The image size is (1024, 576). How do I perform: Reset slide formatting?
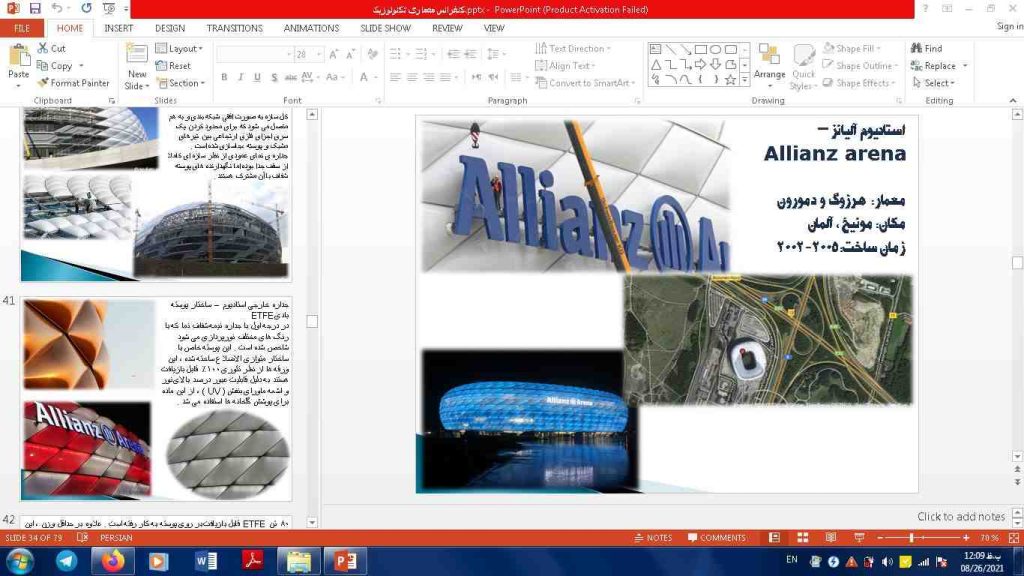(174, 66)
